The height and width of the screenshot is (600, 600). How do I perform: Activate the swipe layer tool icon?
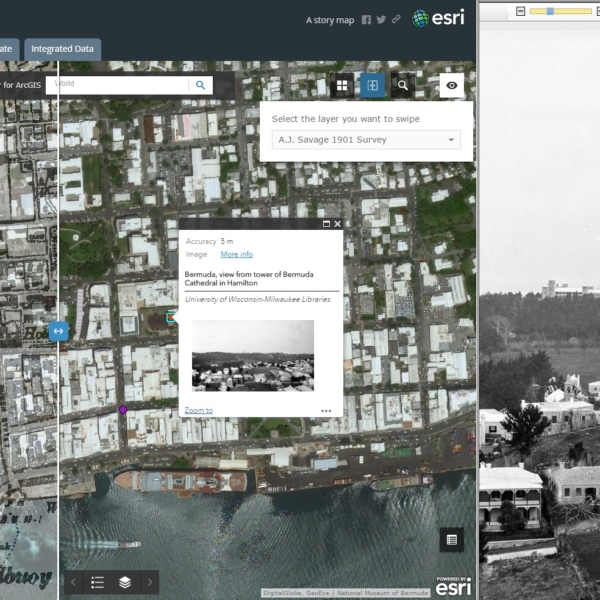pyautogui.click(x=372, y=86)
